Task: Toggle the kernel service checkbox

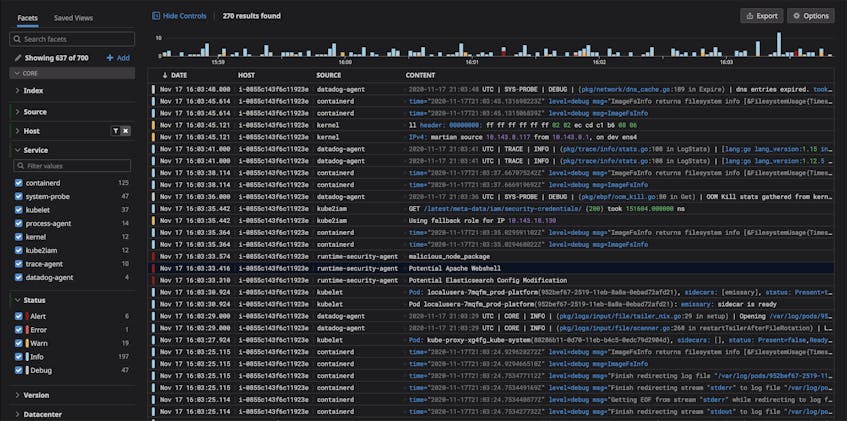Action: [x=19, y=237]
